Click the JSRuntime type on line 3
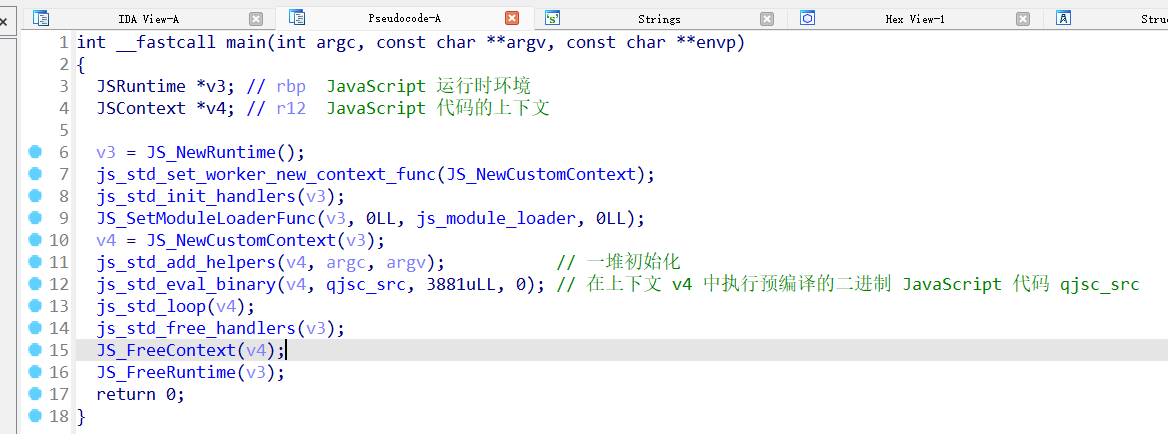The image size is (1168, 434). point(141,86)
